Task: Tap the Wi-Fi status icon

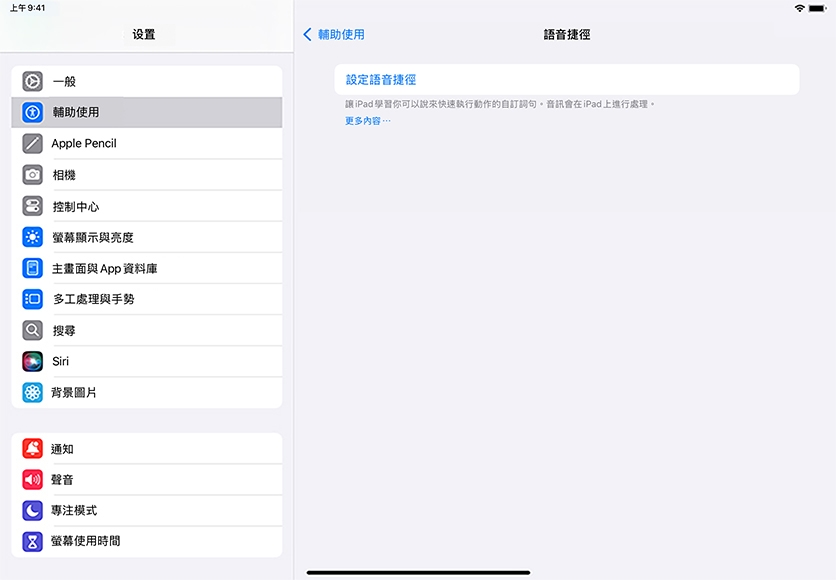Action: (799, 8)
